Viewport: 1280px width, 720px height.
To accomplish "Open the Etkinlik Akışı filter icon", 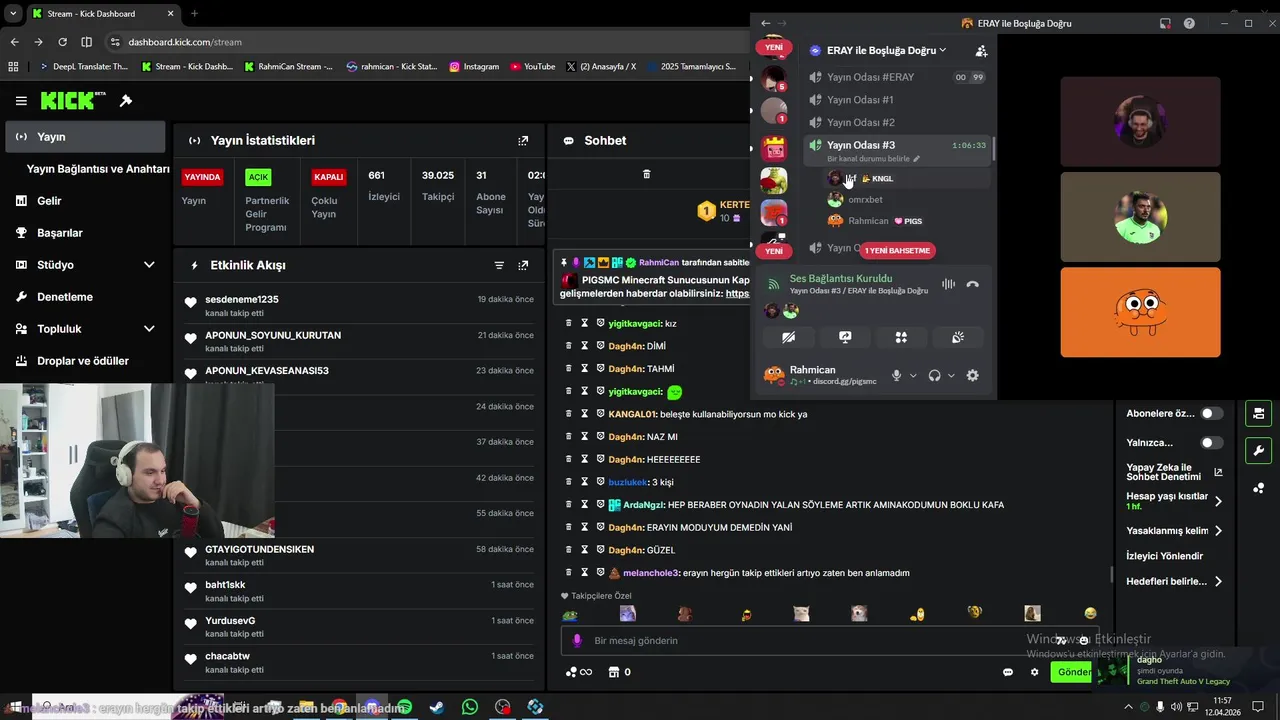I will [499, 265].
